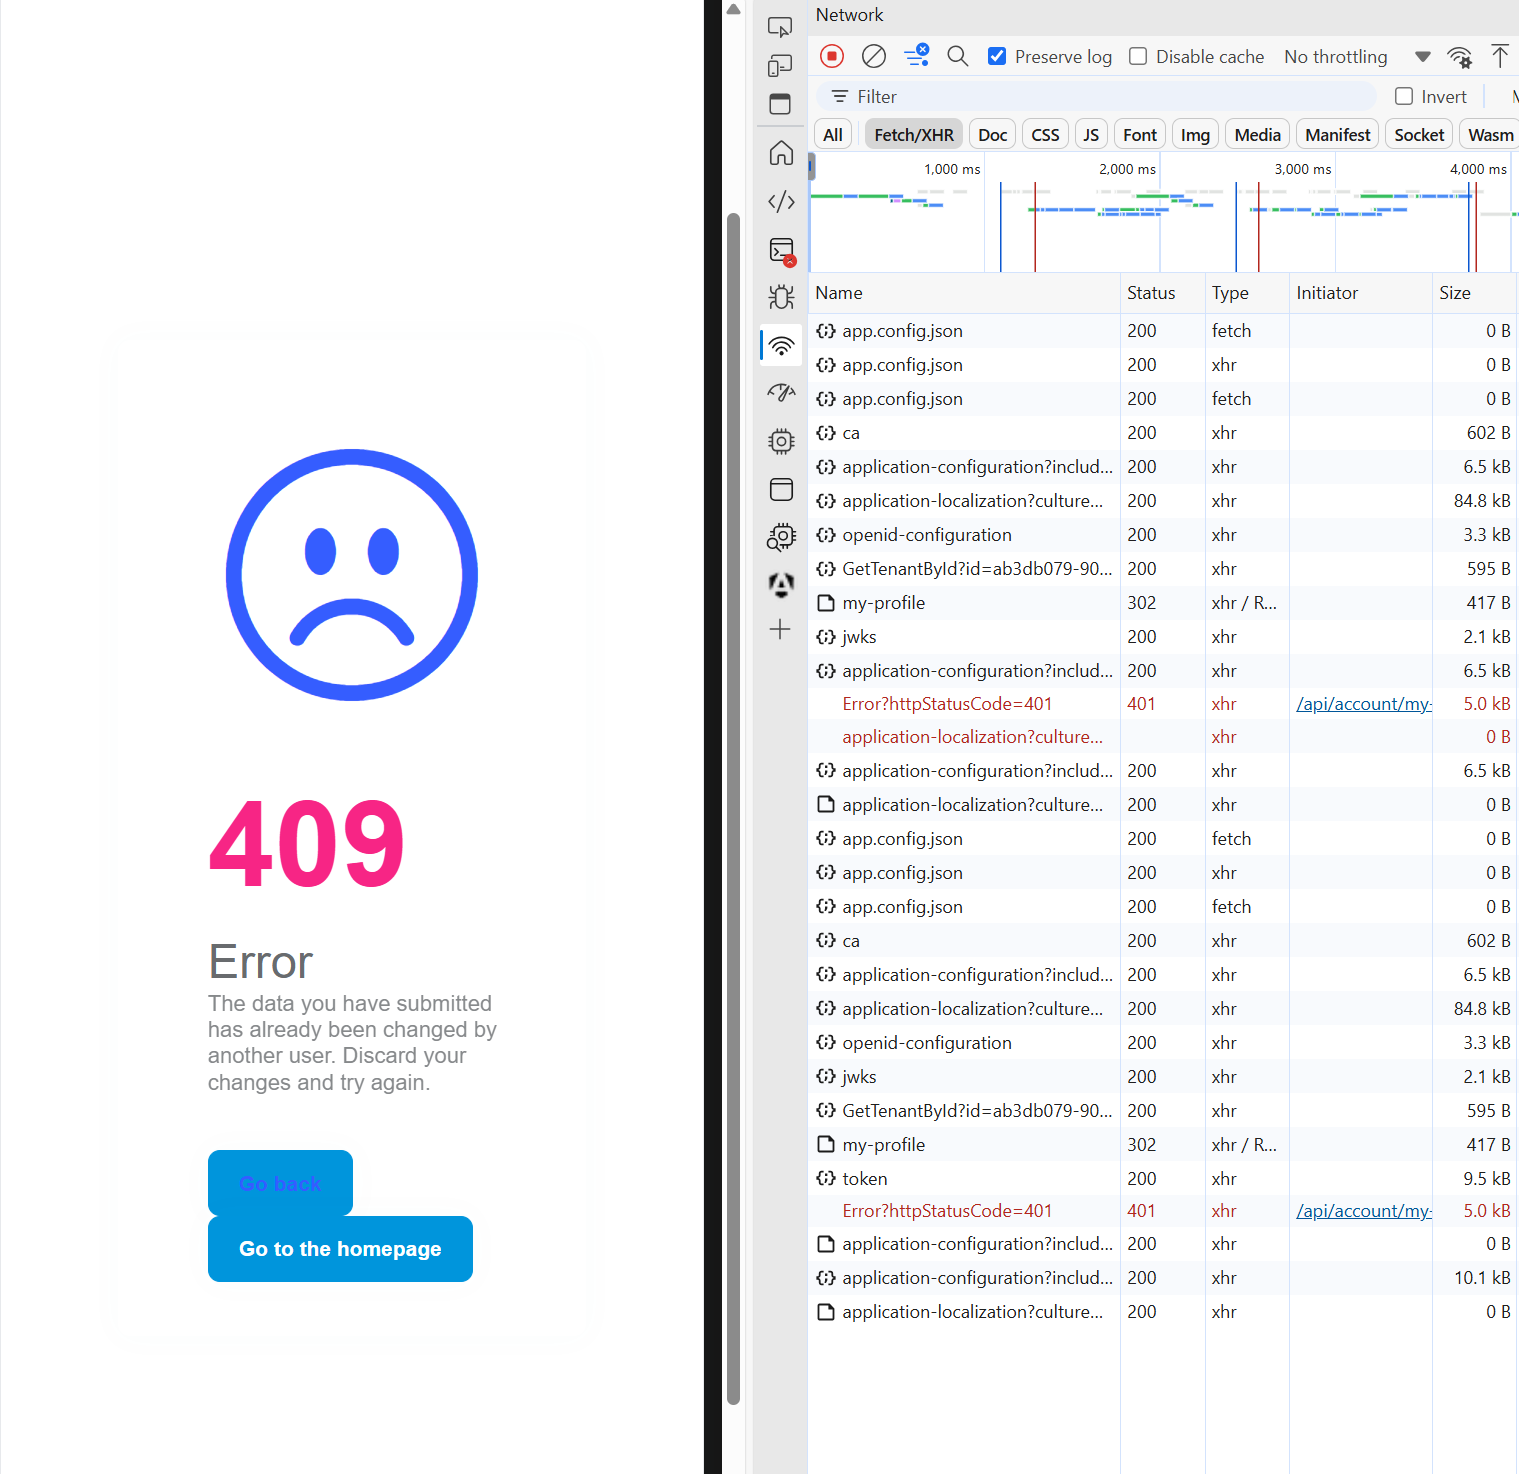Open the Console tool in activity bar
Image resolution: width=1519 pixels, height=1474 pixels.
781,250
